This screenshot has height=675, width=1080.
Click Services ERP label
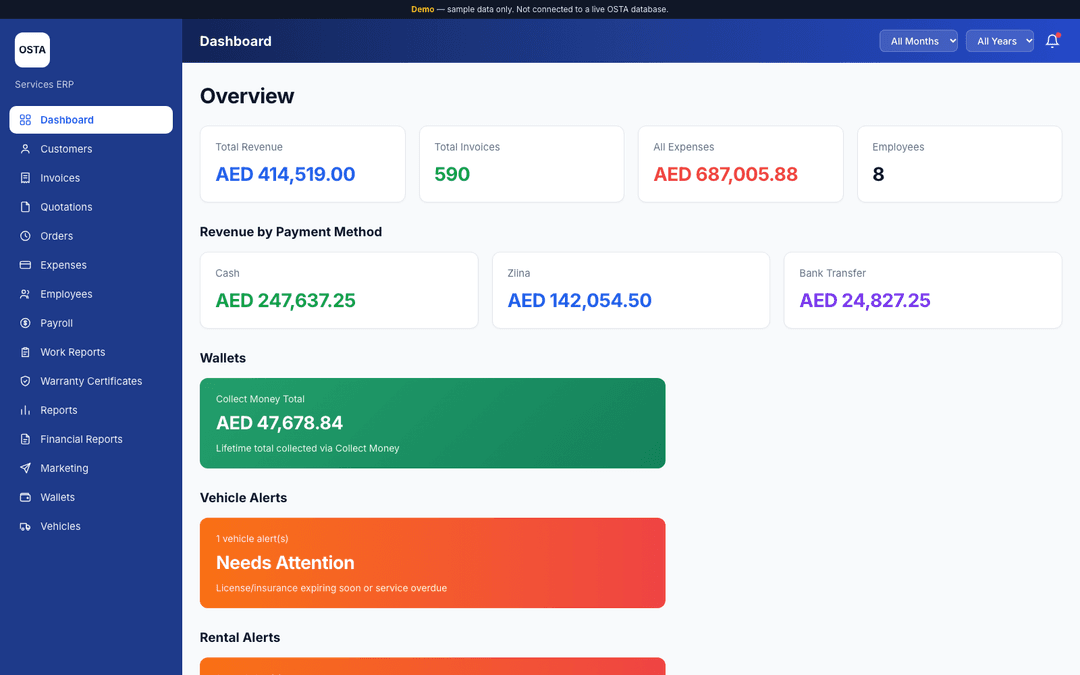pyautogui.click(x=44, y=84)
